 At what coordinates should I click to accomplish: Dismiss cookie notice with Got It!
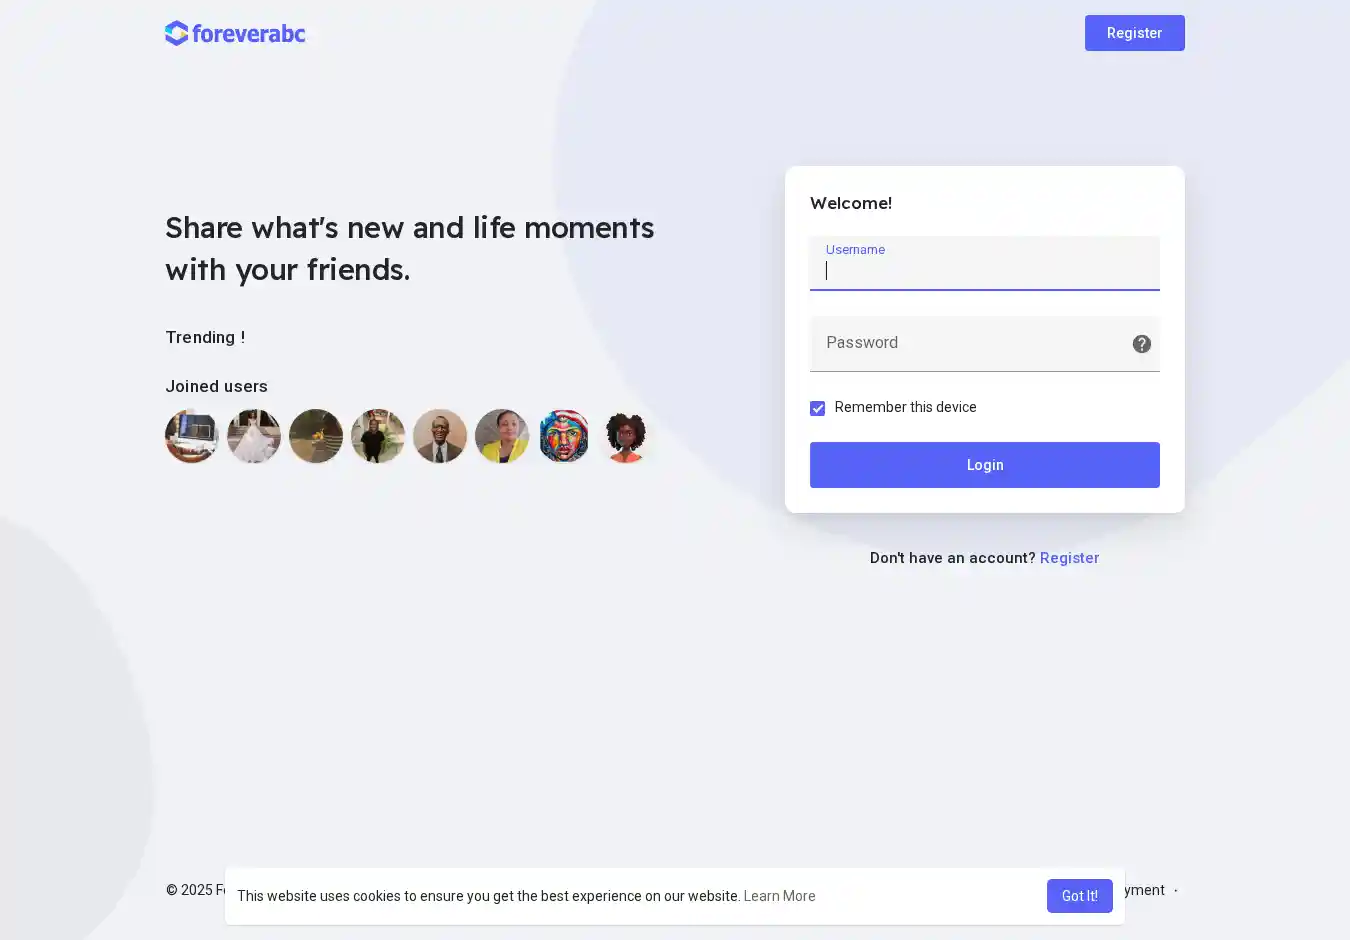pyautogui.click(x=1079, y=896)
